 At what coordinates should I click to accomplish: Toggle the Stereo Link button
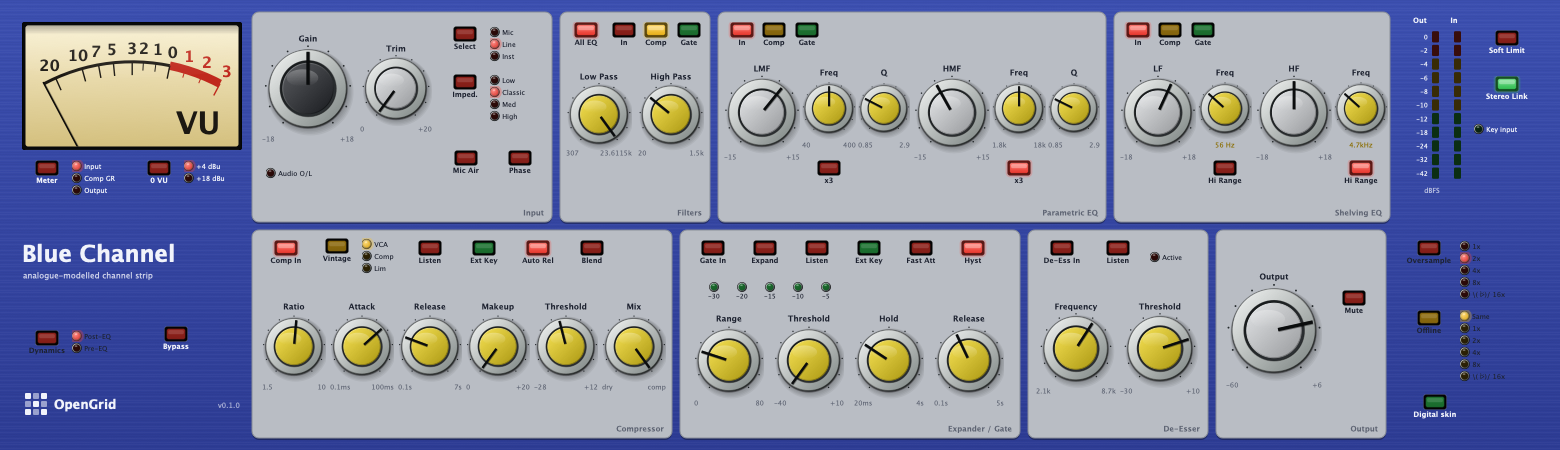pos(1507,84)
